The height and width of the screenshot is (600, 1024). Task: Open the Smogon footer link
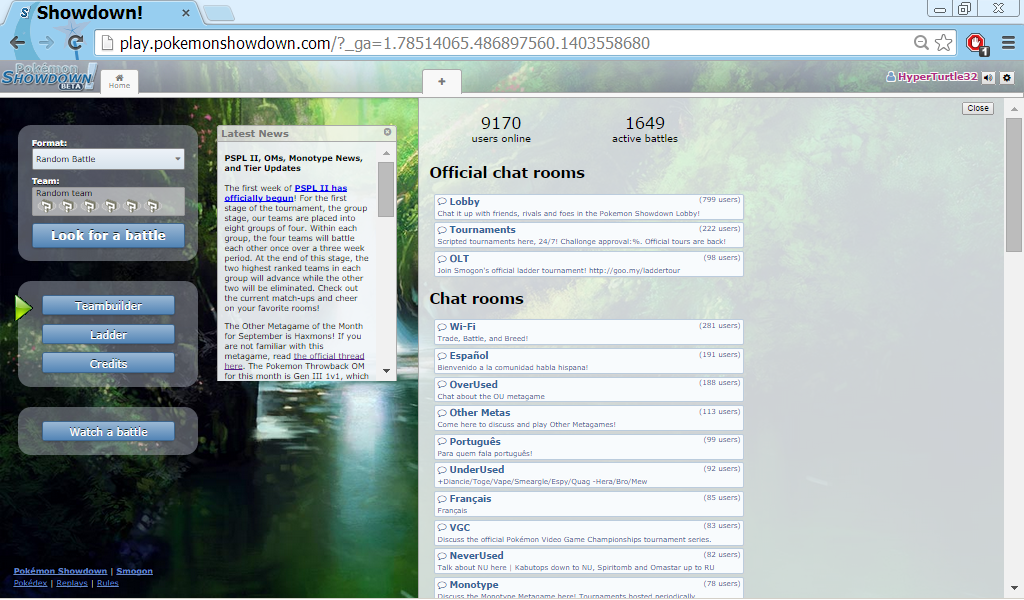pyautogui.click(x=135, y=571)
